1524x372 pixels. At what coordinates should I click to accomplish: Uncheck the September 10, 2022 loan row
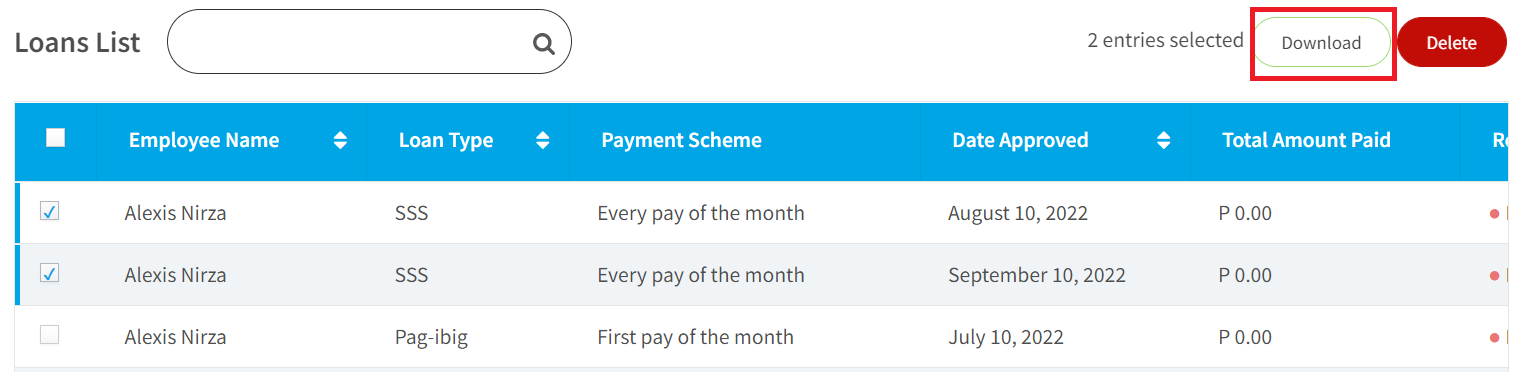[49, 273]
